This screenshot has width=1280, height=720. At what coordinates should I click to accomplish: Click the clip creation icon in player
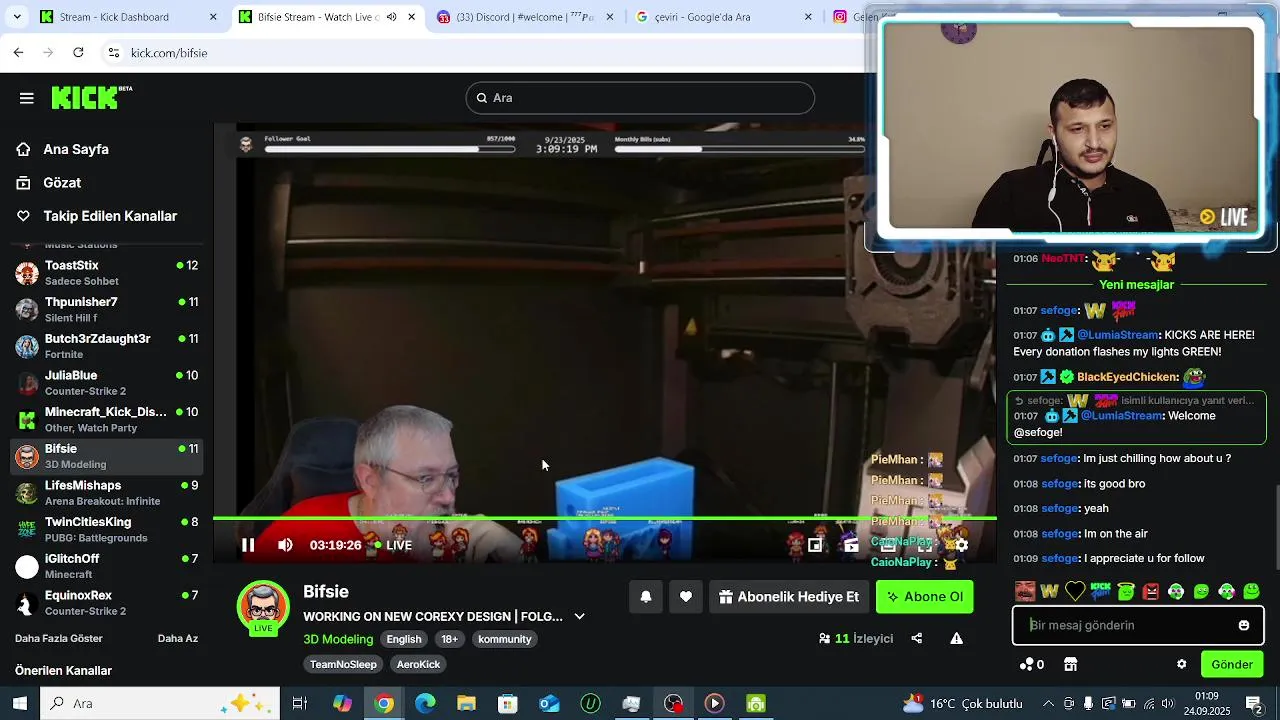(851, 545)
